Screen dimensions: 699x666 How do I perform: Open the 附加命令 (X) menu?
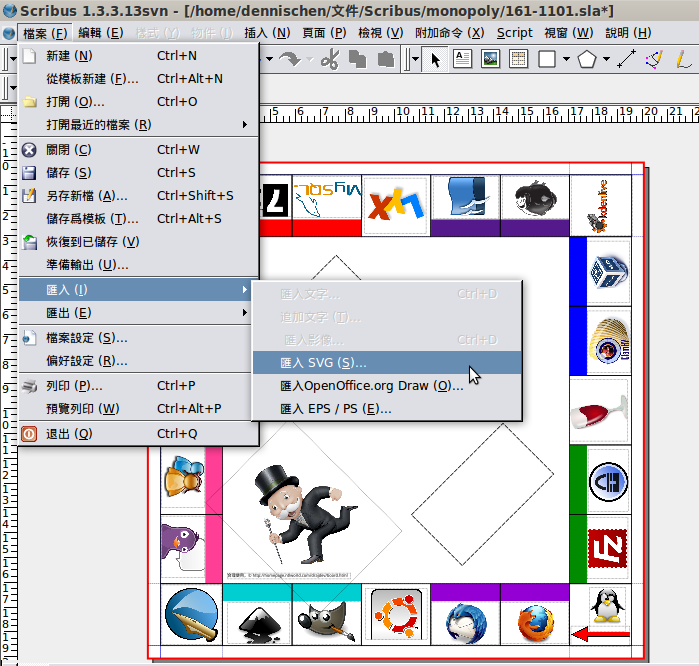point(450,33)
